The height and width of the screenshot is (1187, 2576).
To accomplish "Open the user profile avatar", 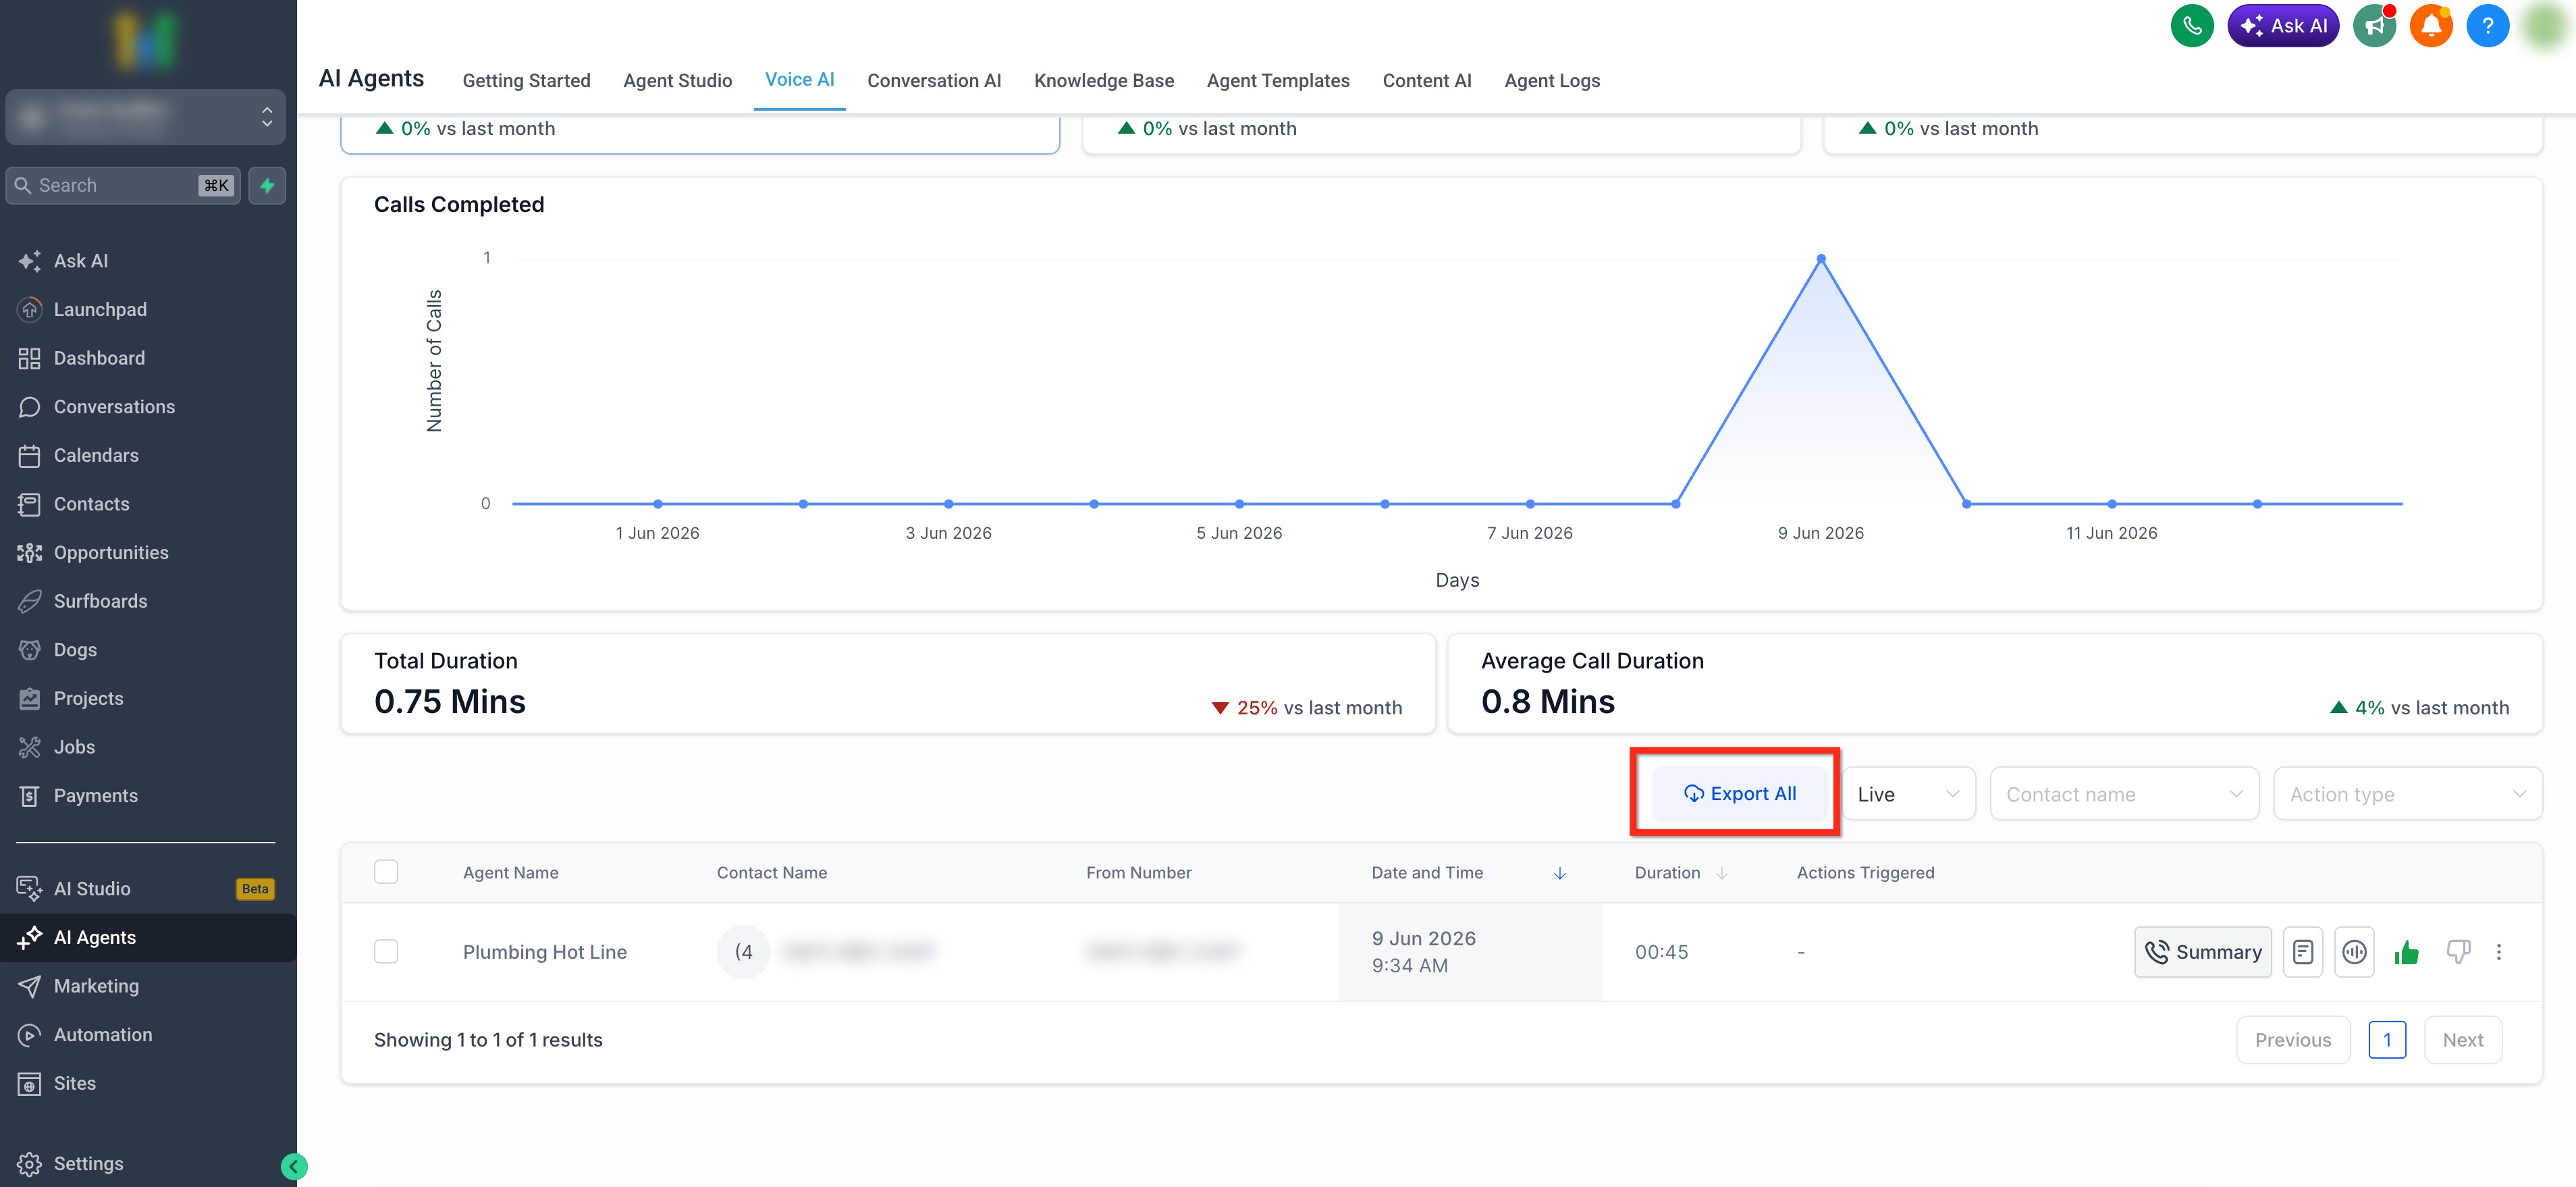I will click(x=2544, y=26).
